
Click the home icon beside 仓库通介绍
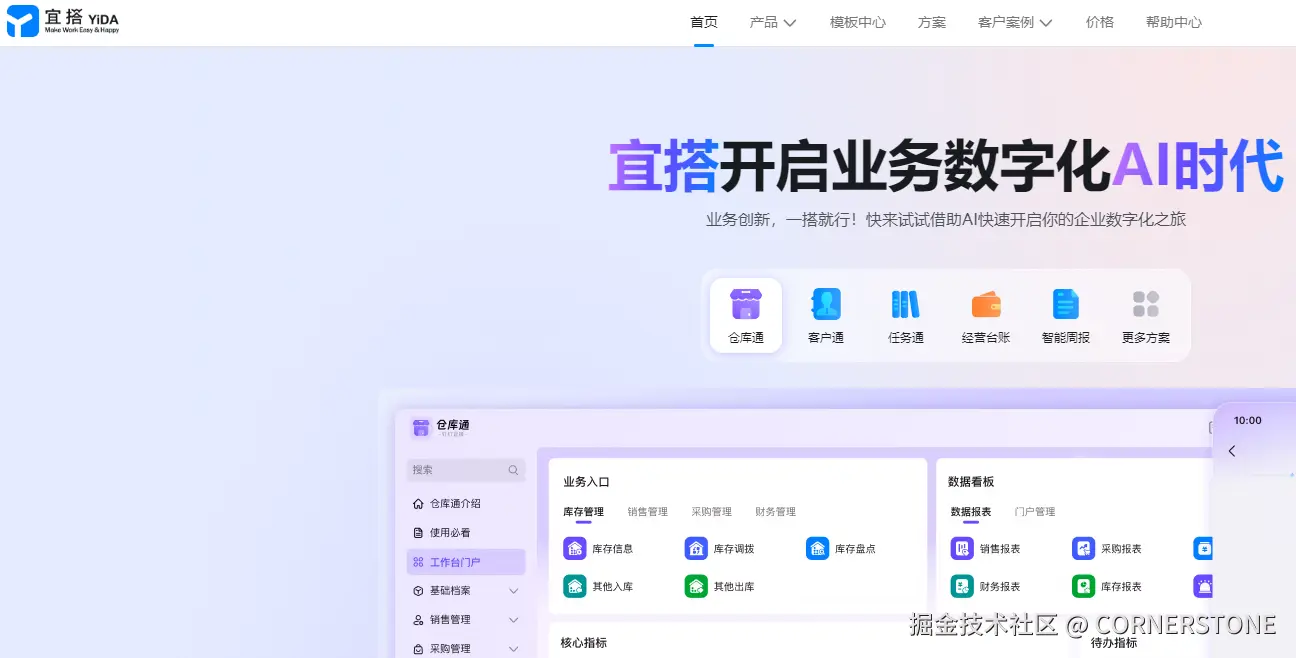[x=418, y=504]
